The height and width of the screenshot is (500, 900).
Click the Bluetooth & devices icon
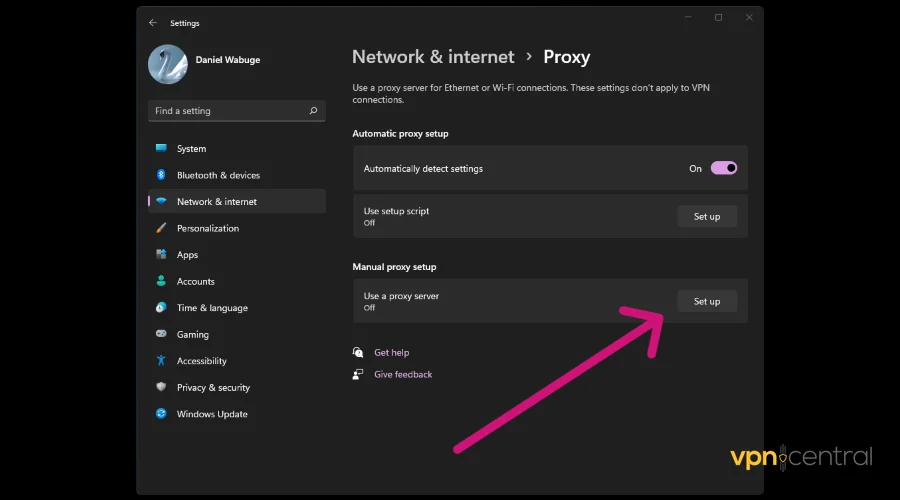pos(161,175)
